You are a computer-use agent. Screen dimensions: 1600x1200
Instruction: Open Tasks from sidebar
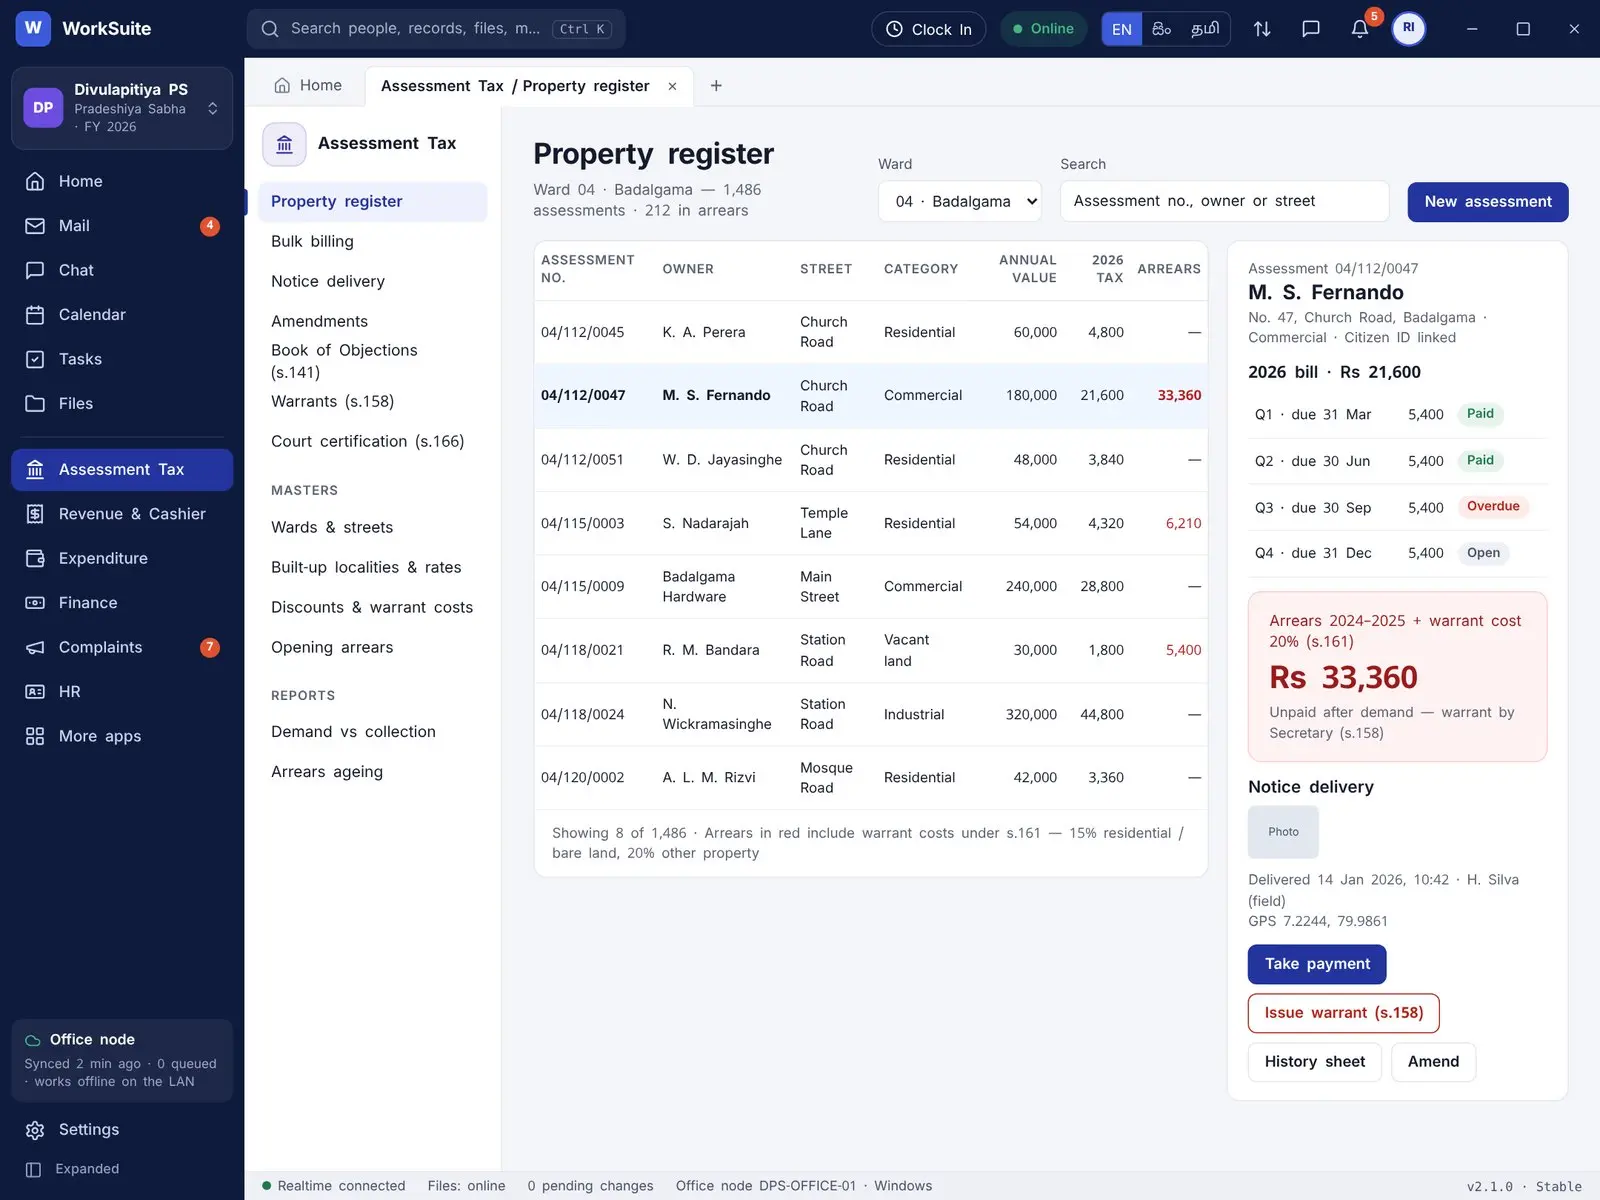click(x=122, y=359)
